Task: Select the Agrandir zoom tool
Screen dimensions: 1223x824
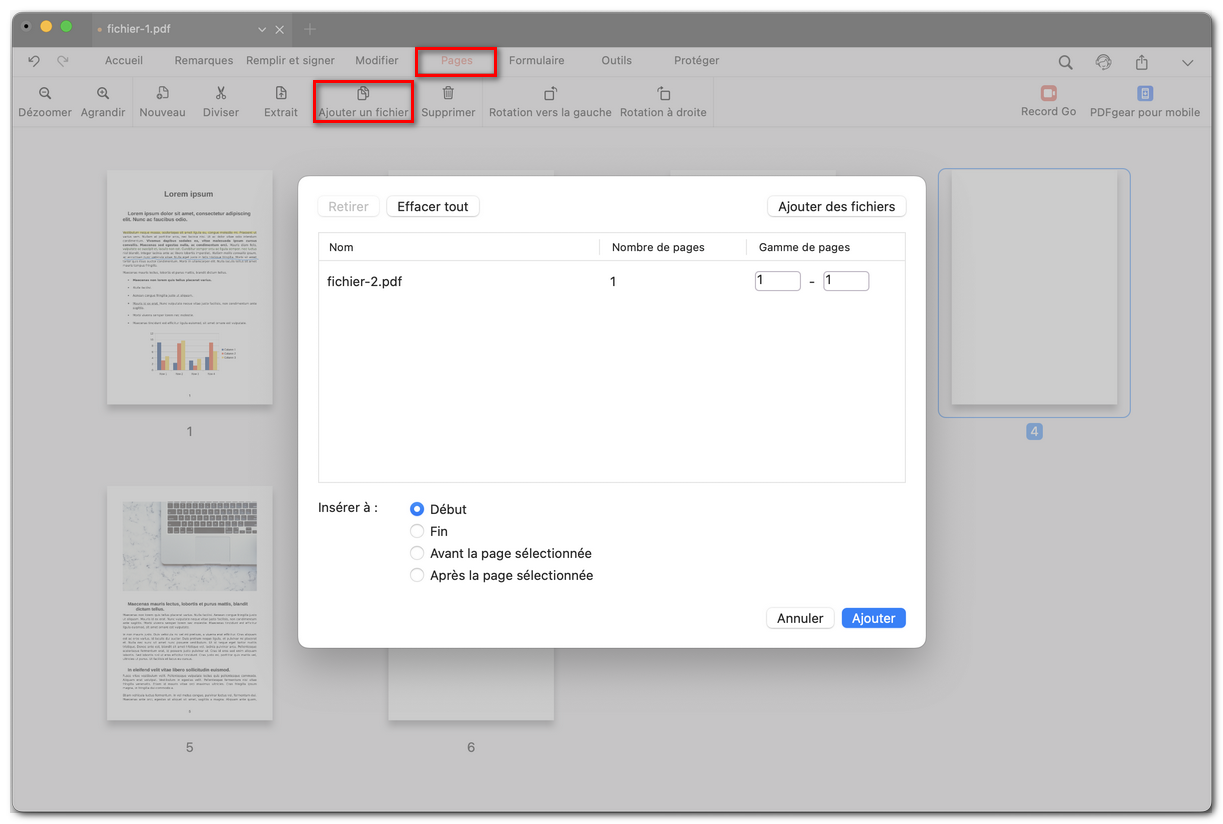Action: pyautogui.click(x=102, y=100)
